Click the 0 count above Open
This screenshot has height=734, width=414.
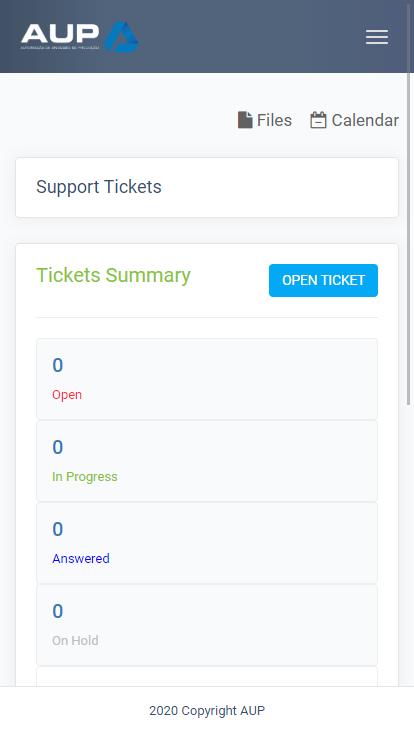(58, 365)
